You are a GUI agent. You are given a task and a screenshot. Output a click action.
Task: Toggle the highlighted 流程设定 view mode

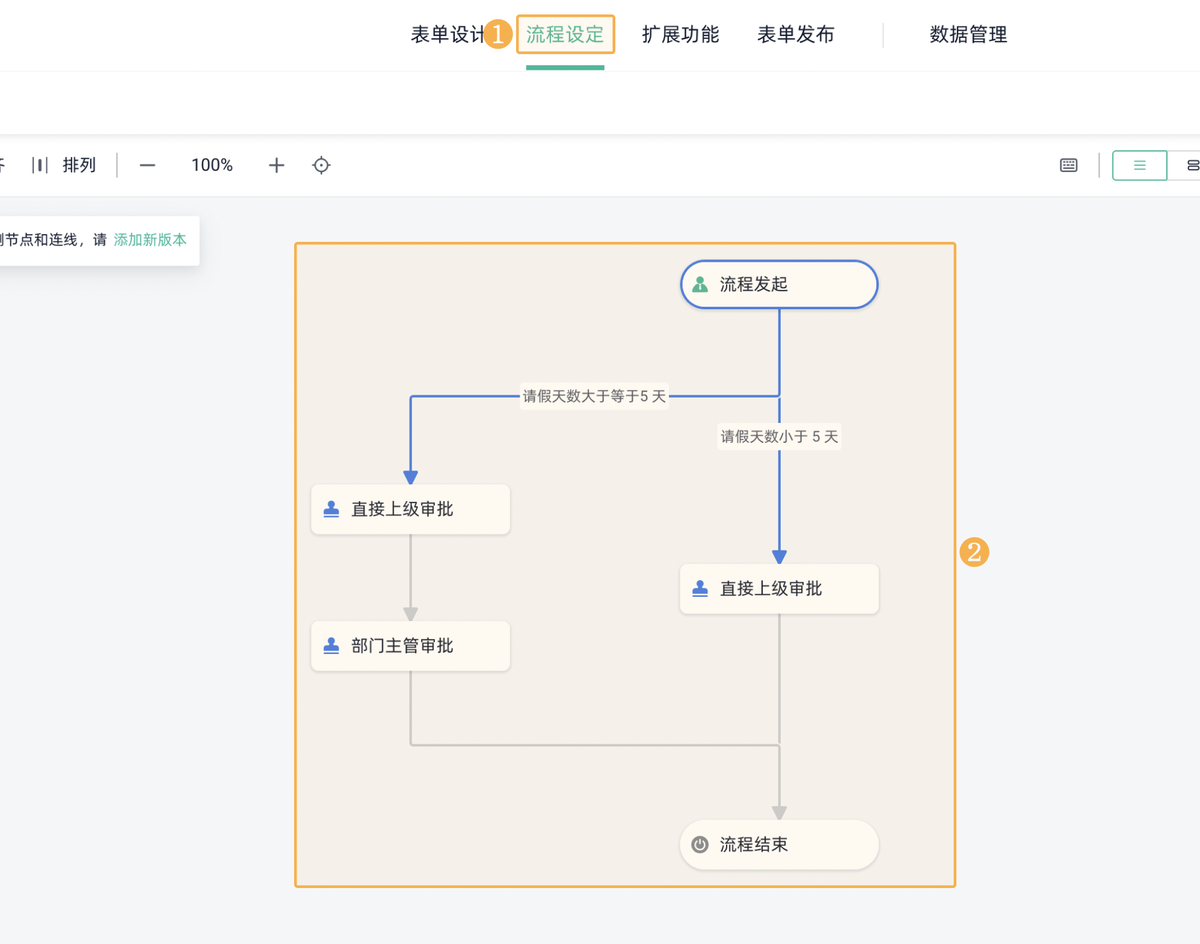tap(565, 33)
